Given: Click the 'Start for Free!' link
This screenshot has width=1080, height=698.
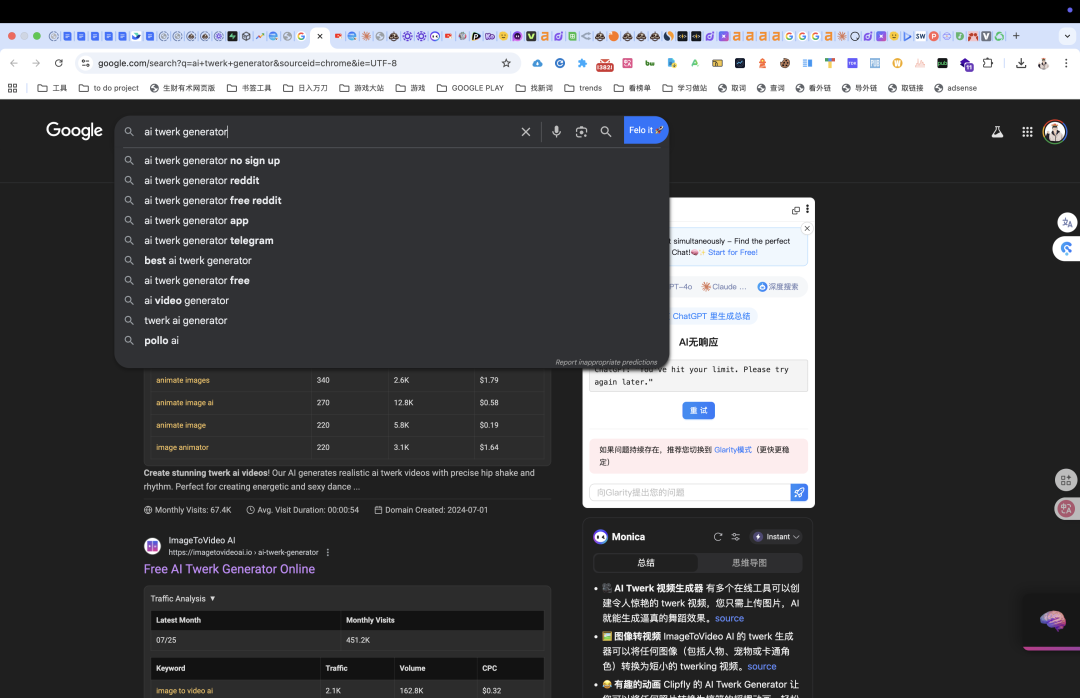Looking at the screenshot, I should 733,252.
